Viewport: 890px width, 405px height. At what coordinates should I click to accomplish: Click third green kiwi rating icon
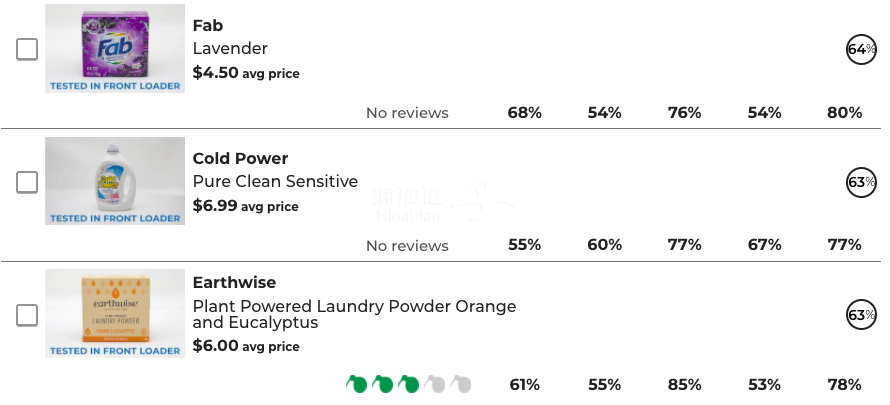pyautogui.click(x=409, y=384)
